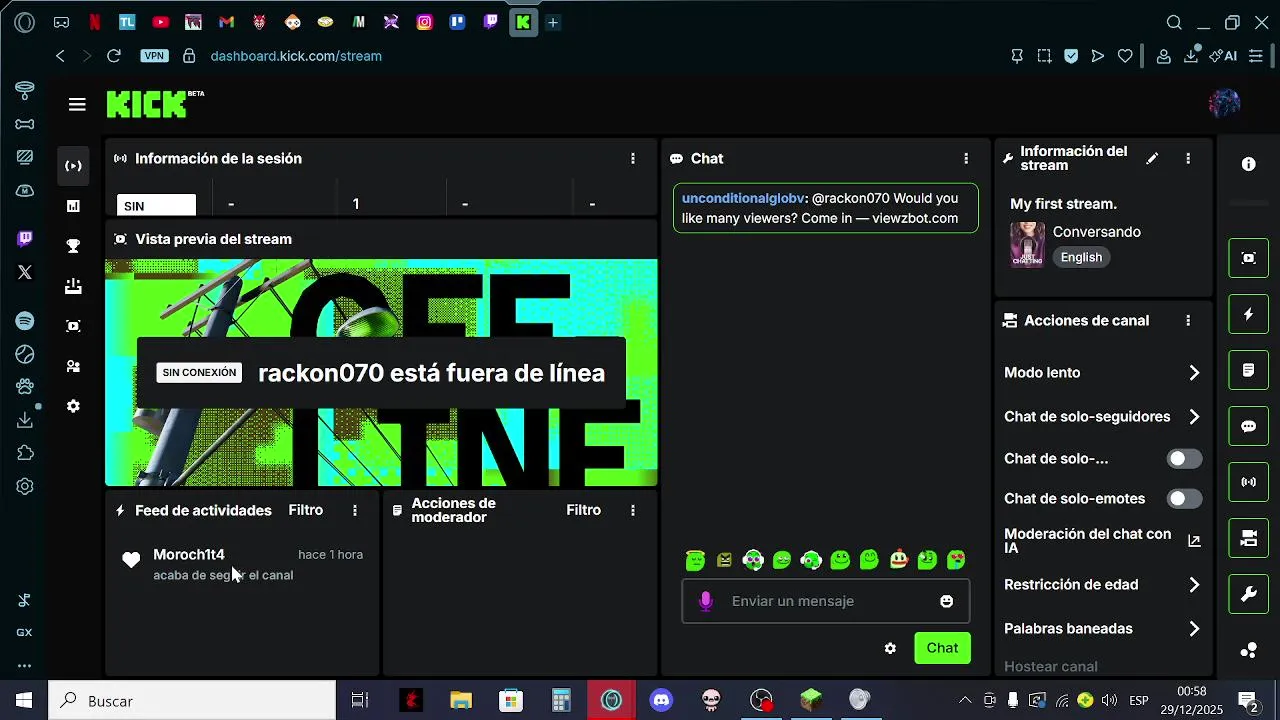1280x720 pixels.
Task: Click the SIN status badge in session info
Action: pyautogui.click(x=156, y=205)
